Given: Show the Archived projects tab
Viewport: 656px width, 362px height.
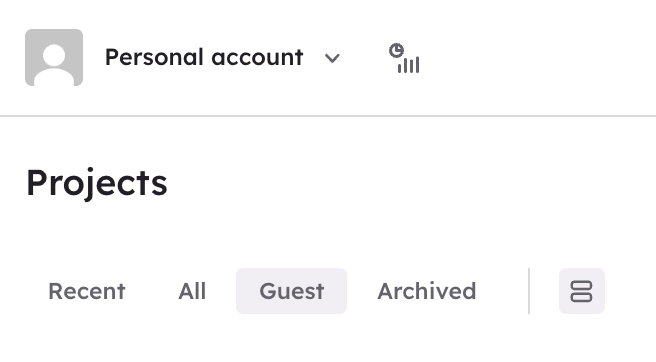Looking at the screenshot, I should 427,291.
